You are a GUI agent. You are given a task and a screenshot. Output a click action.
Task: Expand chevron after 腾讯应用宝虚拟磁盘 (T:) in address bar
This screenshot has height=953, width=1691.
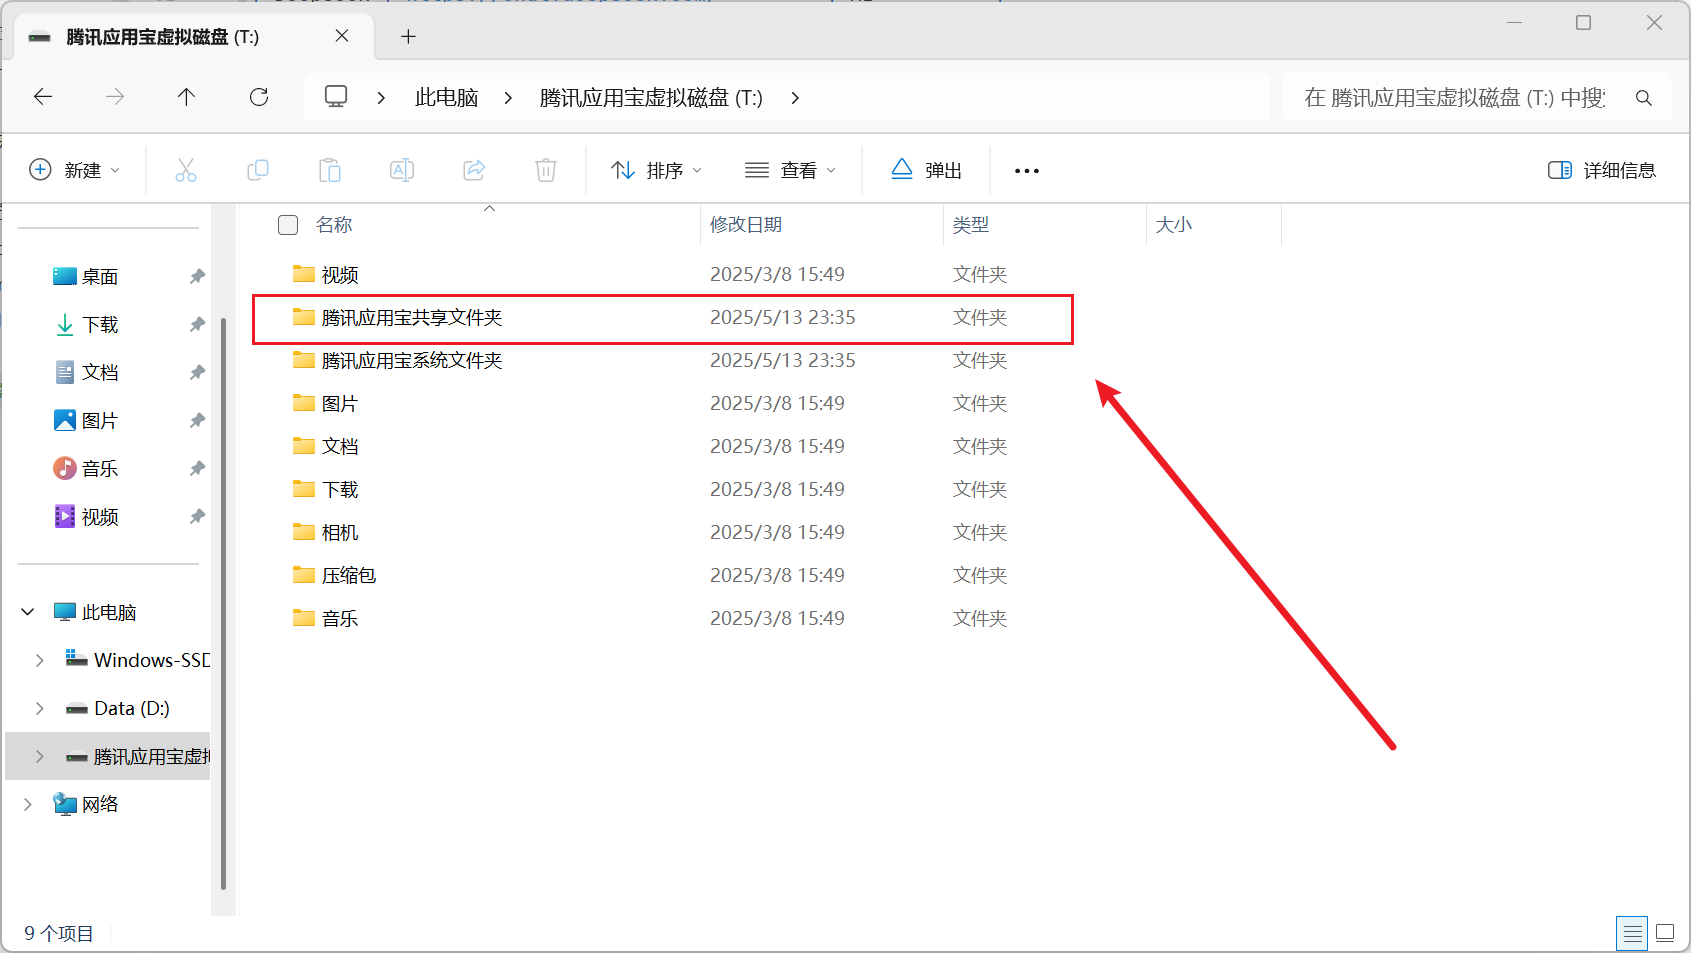pyautogui.click(x=795, y=98)
